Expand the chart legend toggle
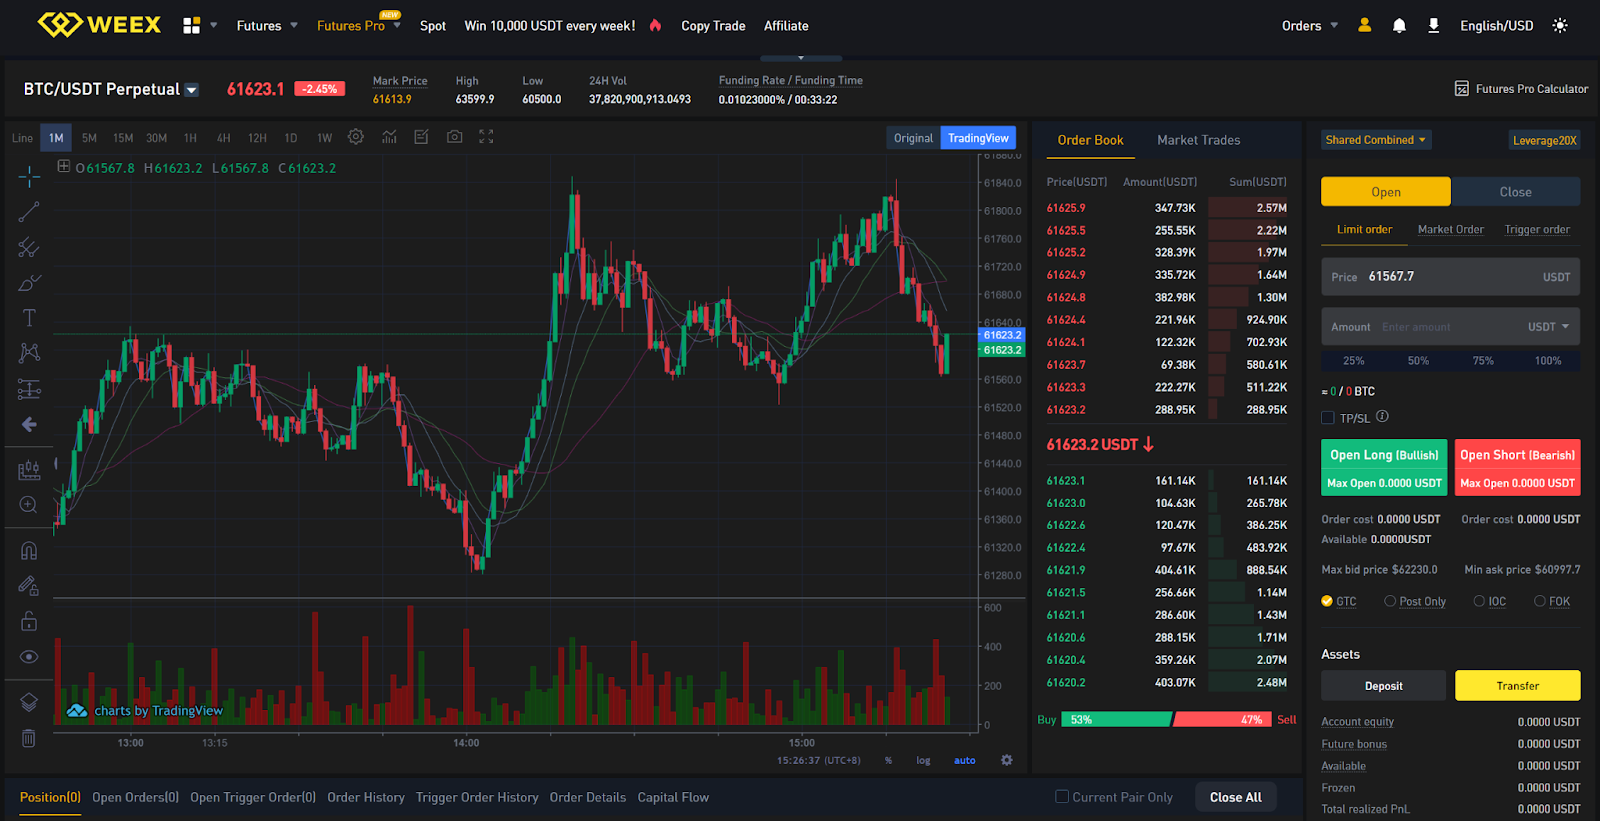This screenshot has width=1600, height=821. [64, 167]
